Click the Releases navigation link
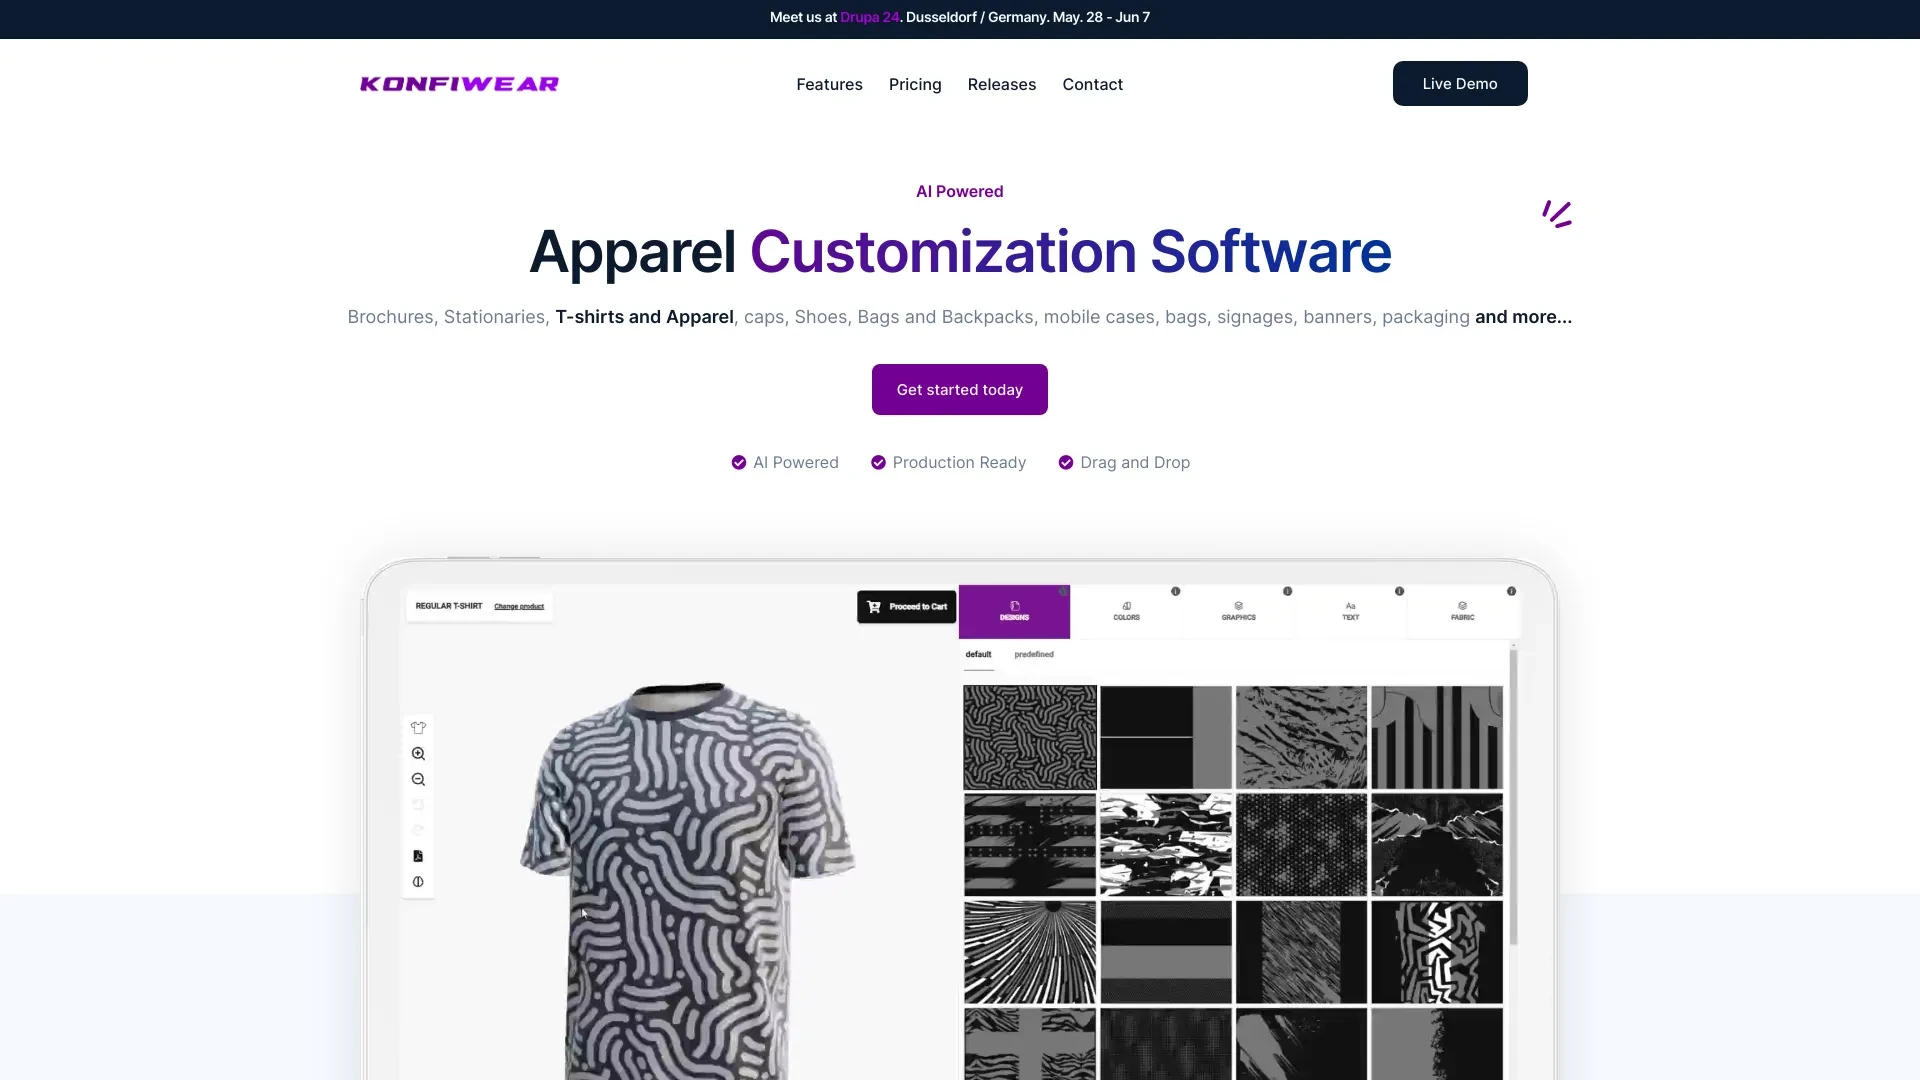 tap(1002, 83)
